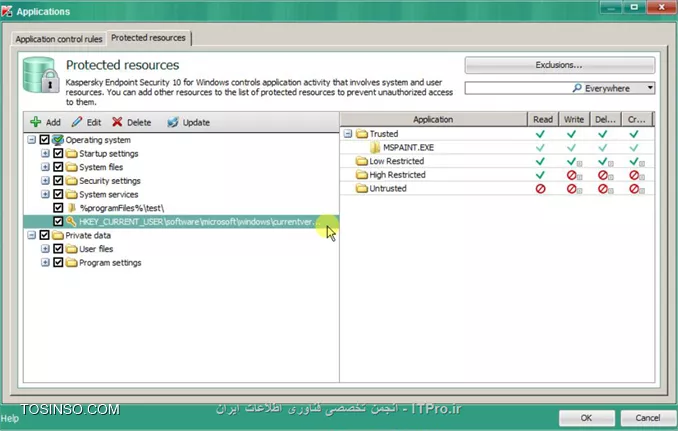678x431 pixels.
Task: Click the Low Restricted folder icon
Action: click(x=361, y=161)
